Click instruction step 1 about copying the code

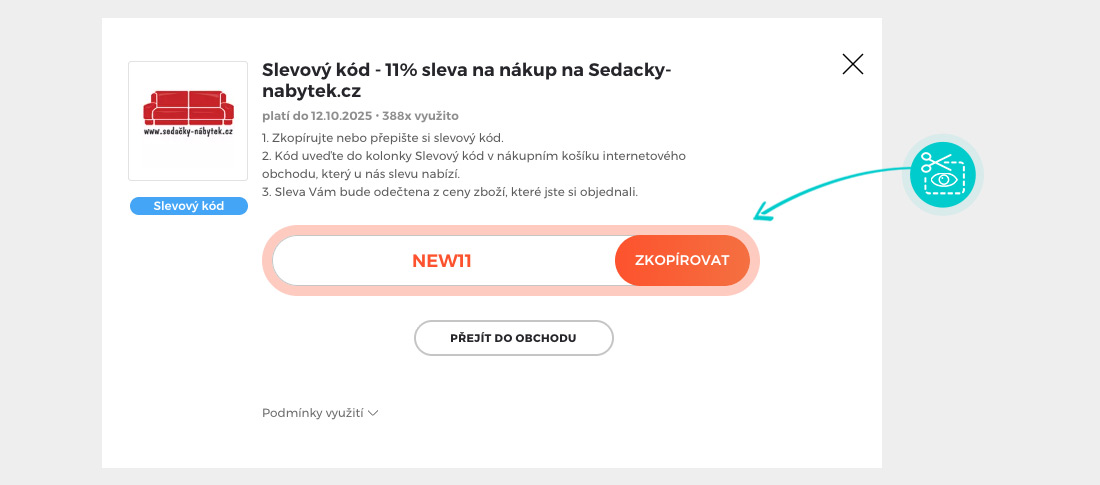(x=383, y=137)
